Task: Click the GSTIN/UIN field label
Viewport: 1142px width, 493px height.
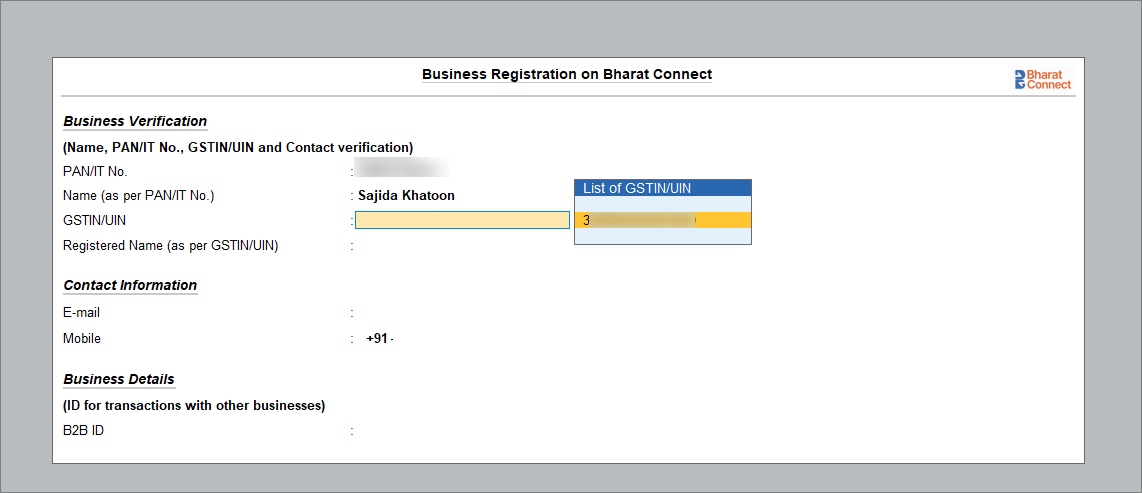Action: coord(94,220)
